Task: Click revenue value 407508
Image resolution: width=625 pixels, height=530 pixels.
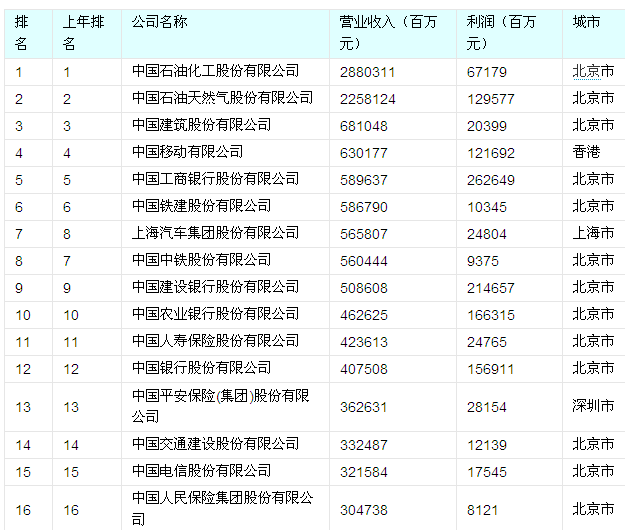Action: coord(364,369)
